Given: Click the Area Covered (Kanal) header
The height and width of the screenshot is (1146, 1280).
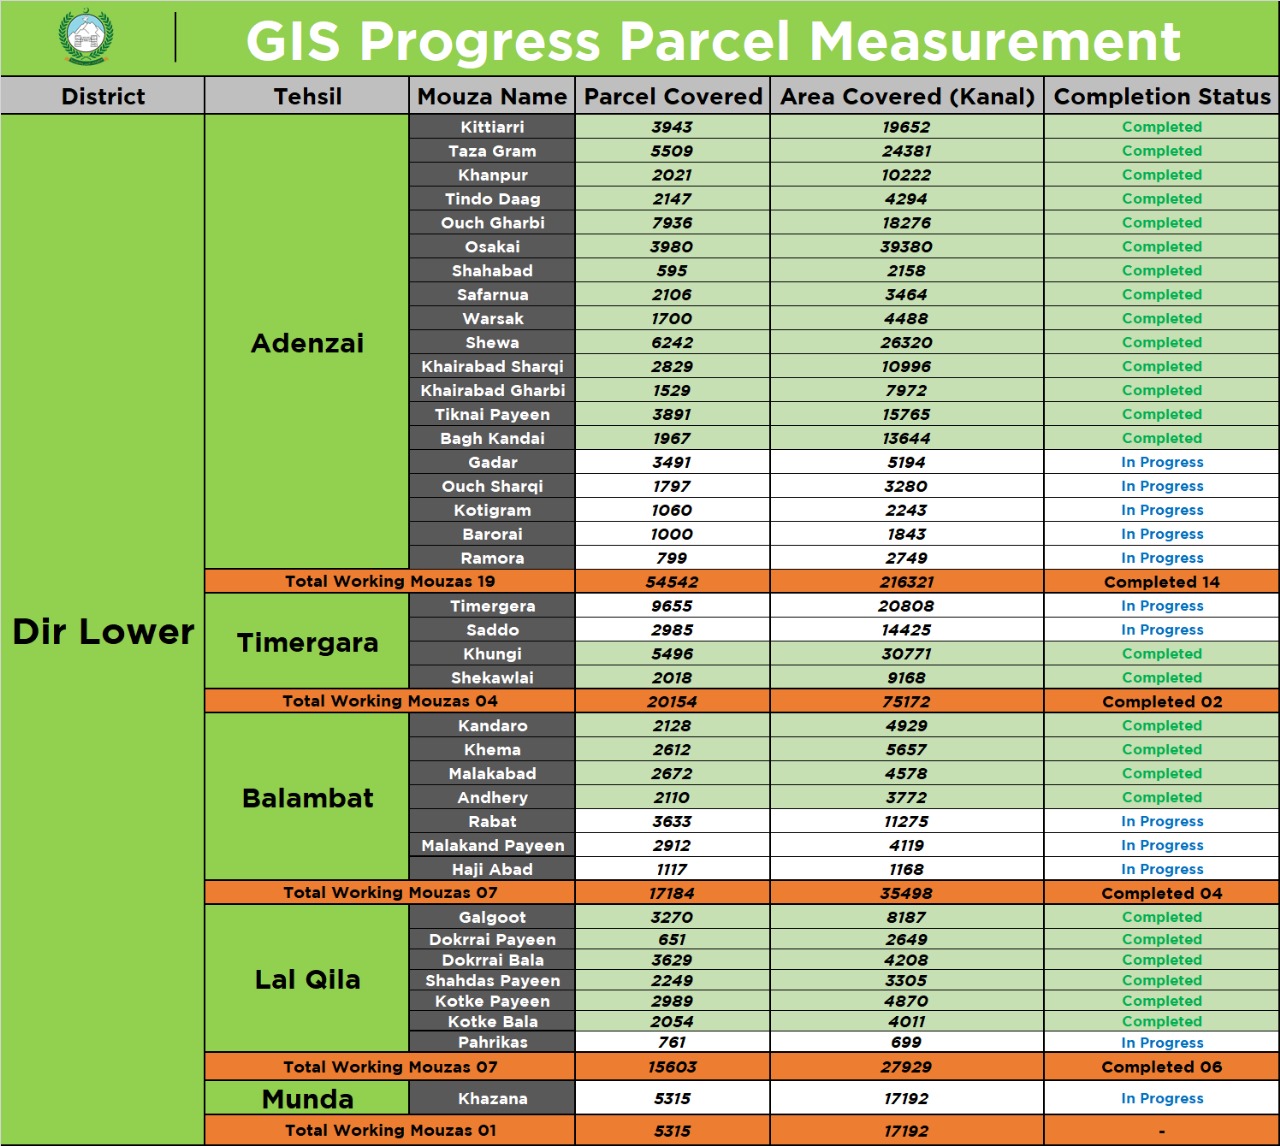Looking at the screenshot, I should pos(907,97).
